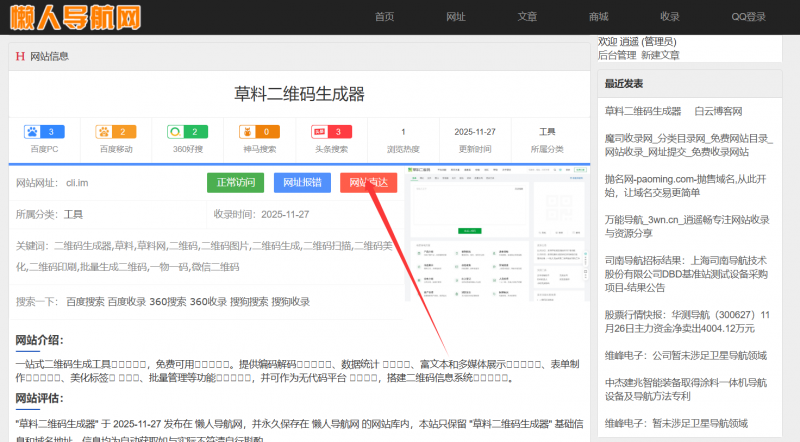The height and width of the screenshot is (442, 800).
Task: Click the 360搜索 link
Action: click(168, 302)
